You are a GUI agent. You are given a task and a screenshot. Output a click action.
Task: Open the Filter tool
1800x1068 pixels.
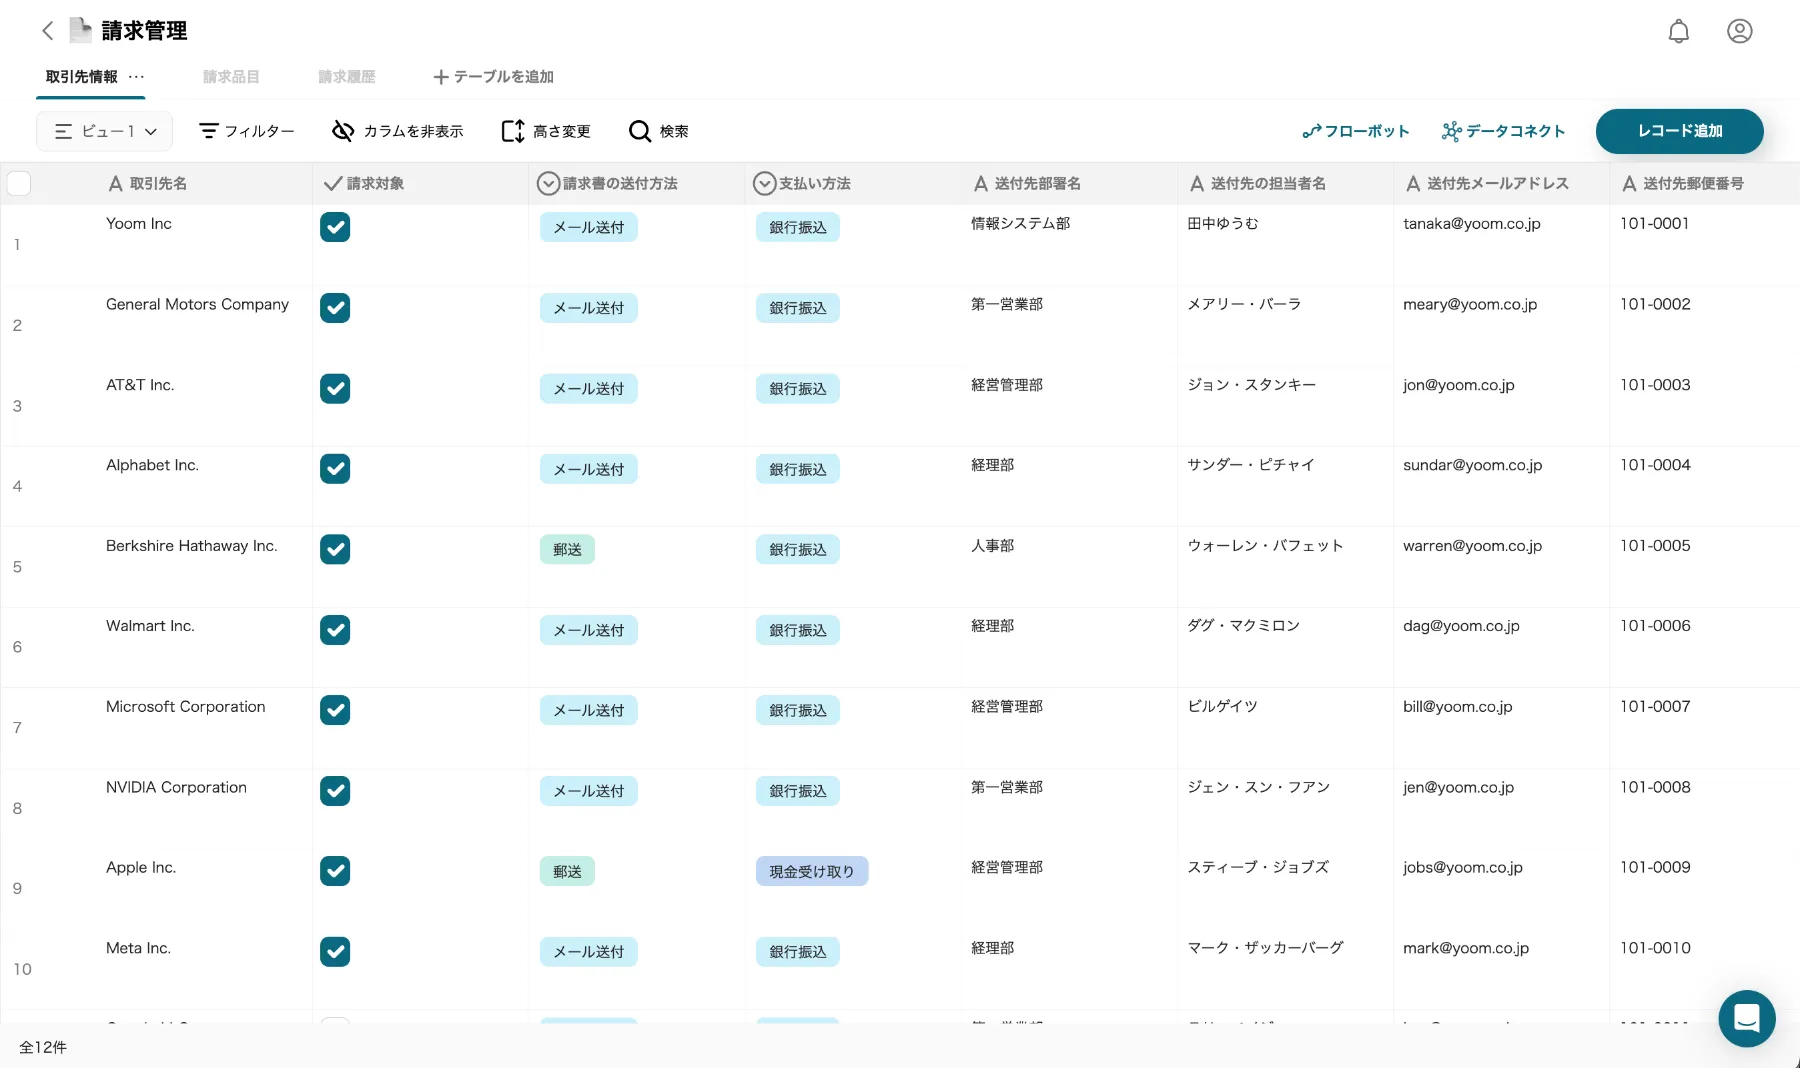point(247,131)
